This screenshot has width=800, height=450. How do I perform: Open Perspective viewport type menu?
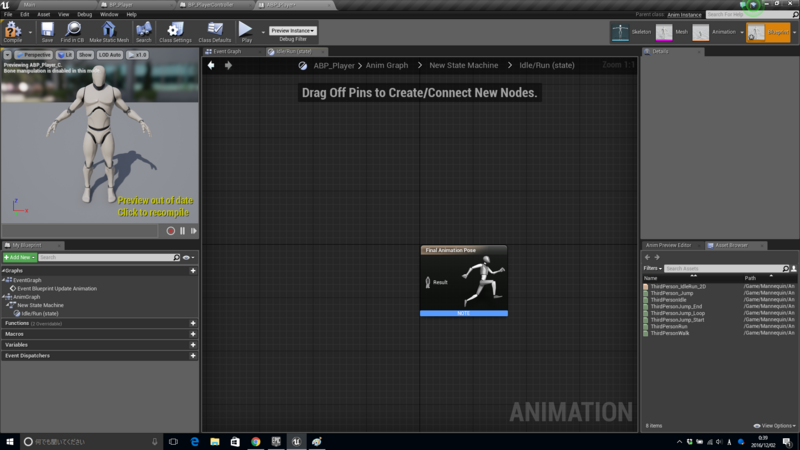coord(34,55)
